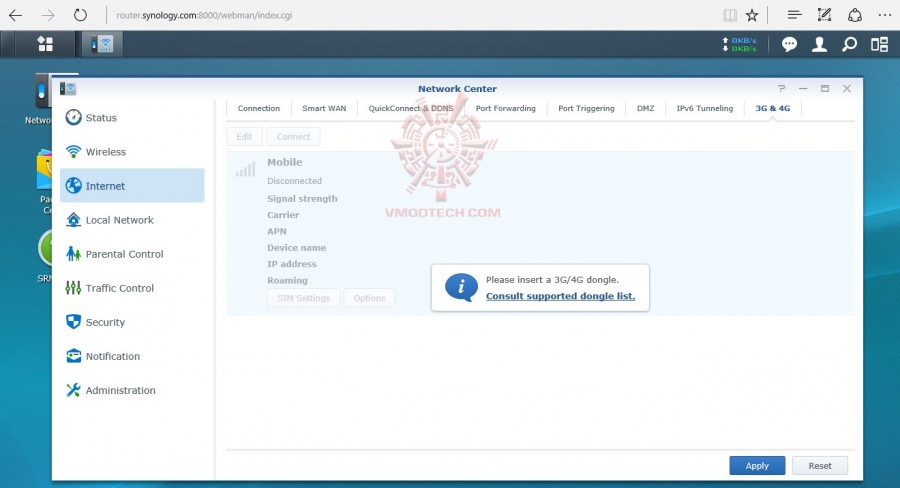Reload the page in browser

80,15
